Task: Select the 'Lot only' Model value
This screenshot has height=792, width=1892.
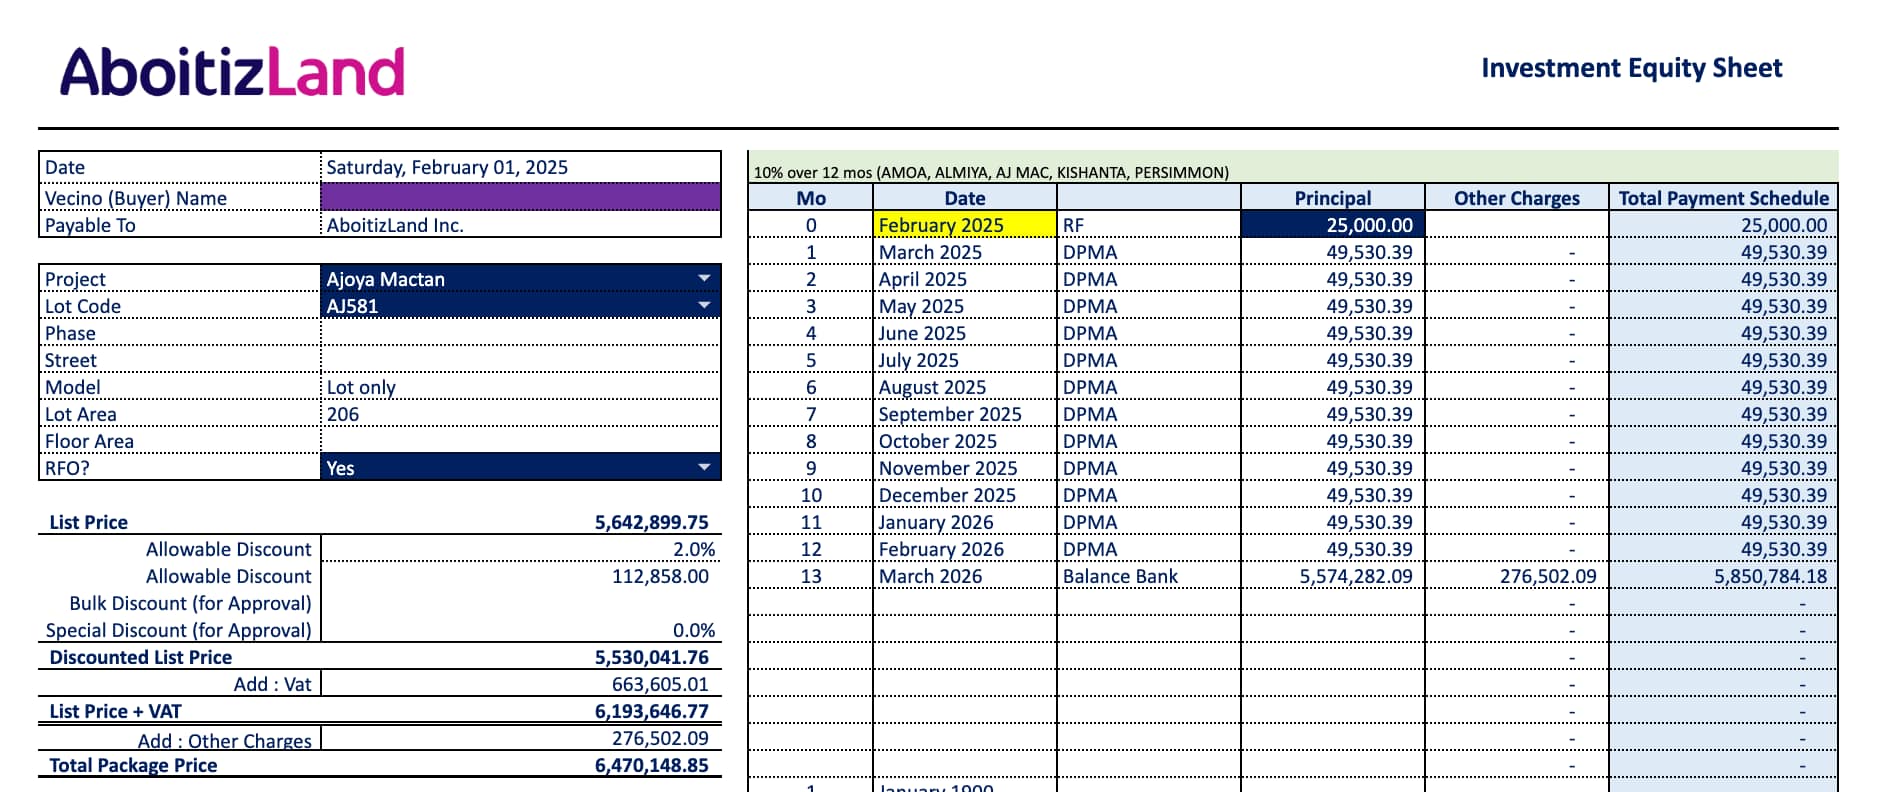Action: click(x=520, y=387)
